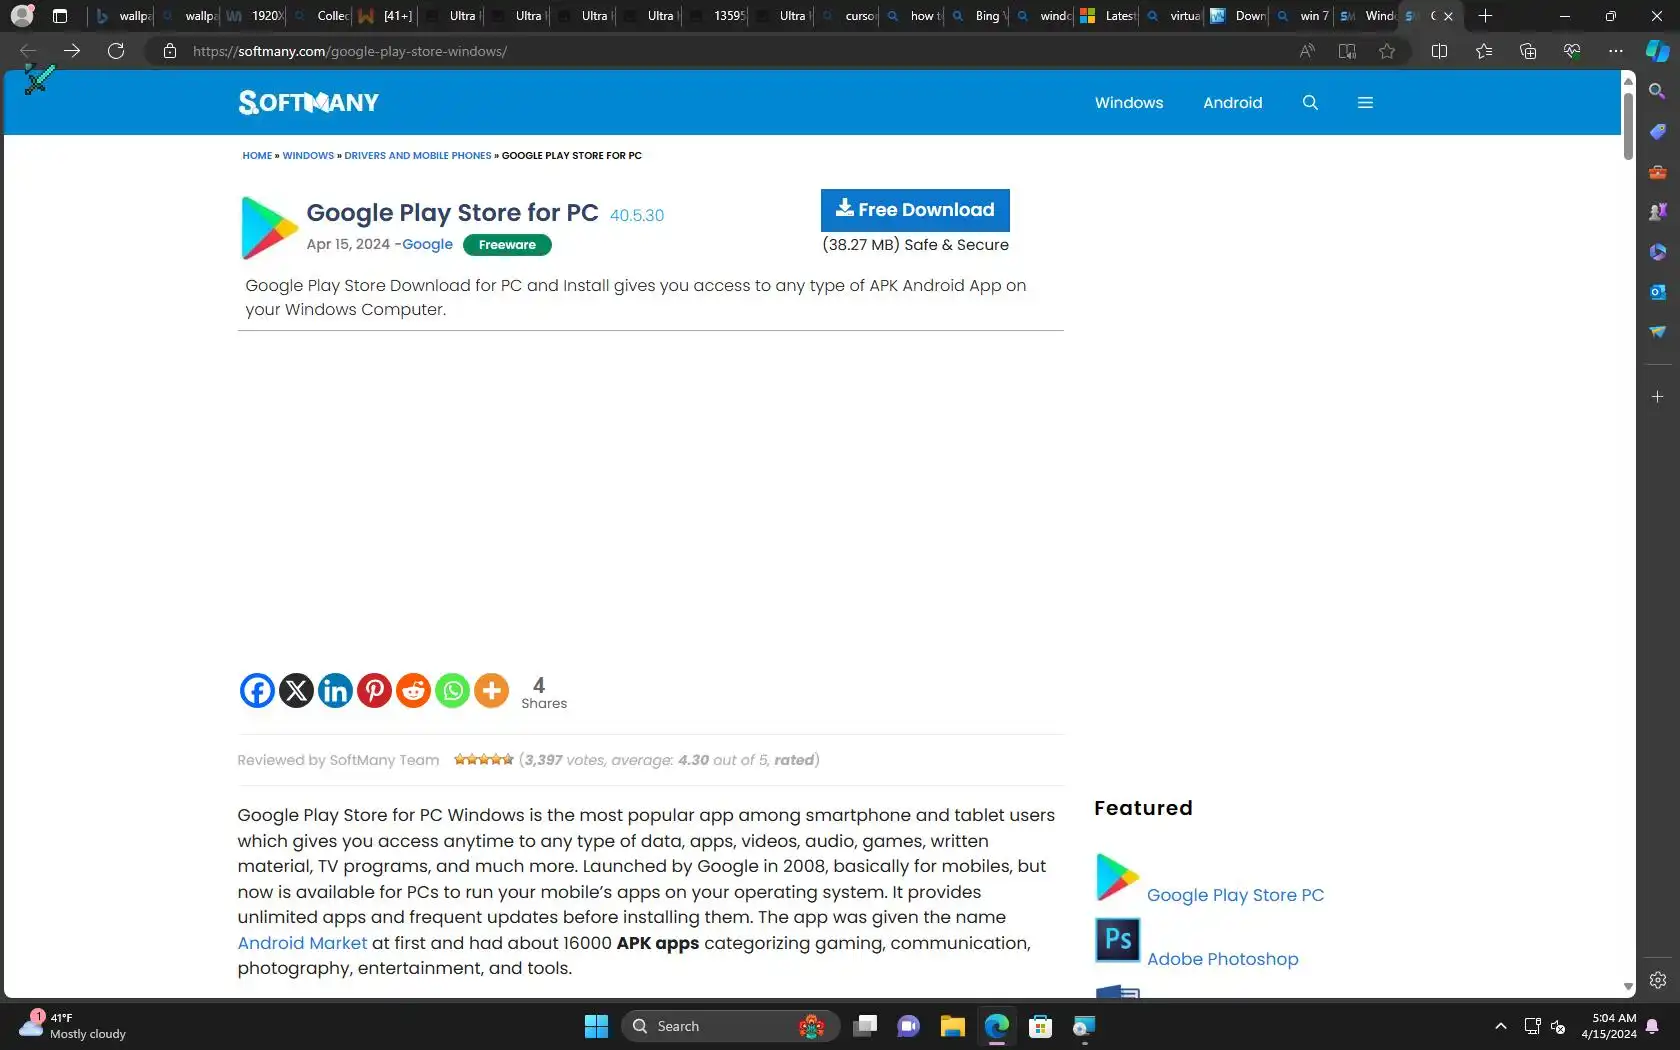Click the SoftMany logo
The height and width of the screenshot is (1050, 1680).
coord(308,102)
